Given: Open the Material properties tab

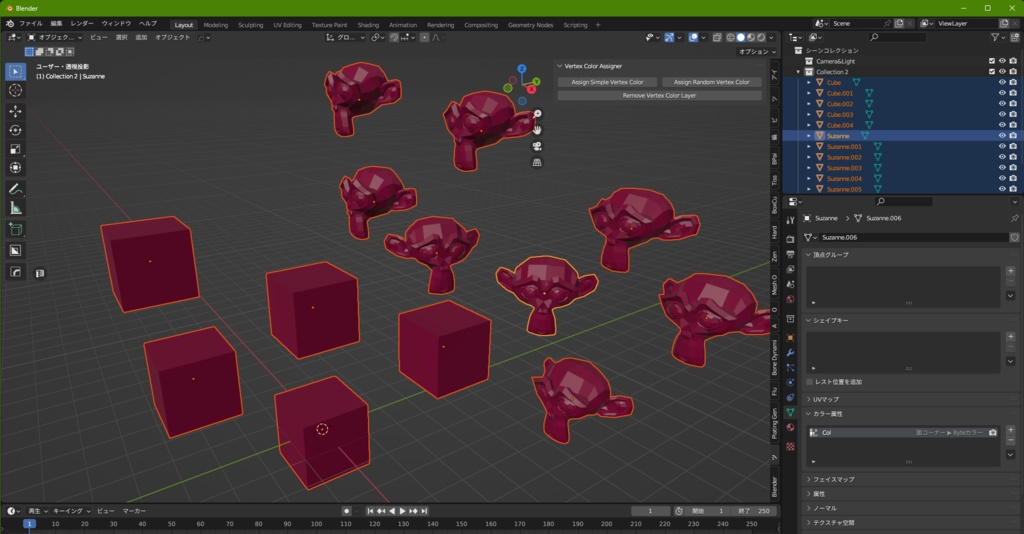Looking at the screenshot, I should click(x=790, y=428).
